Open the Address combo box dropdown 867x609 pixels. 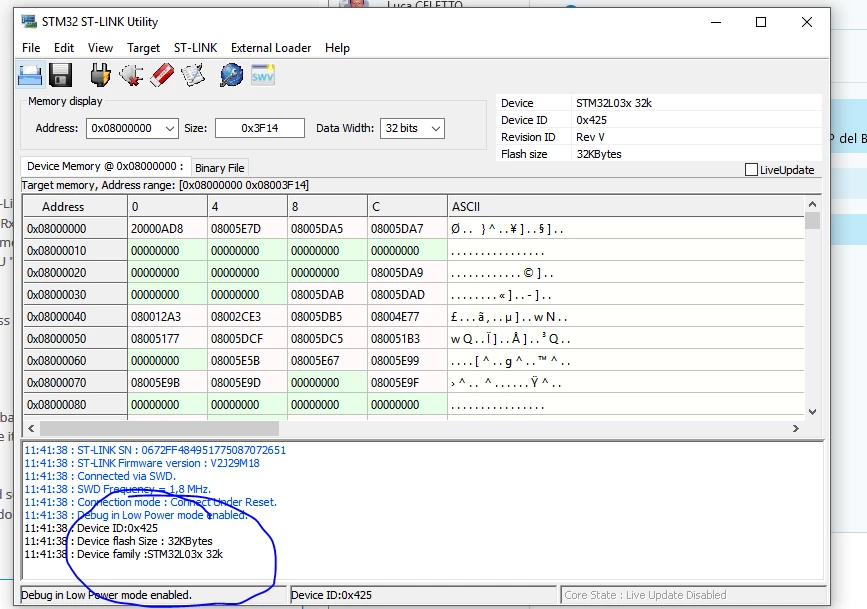(x=170, y=128)
